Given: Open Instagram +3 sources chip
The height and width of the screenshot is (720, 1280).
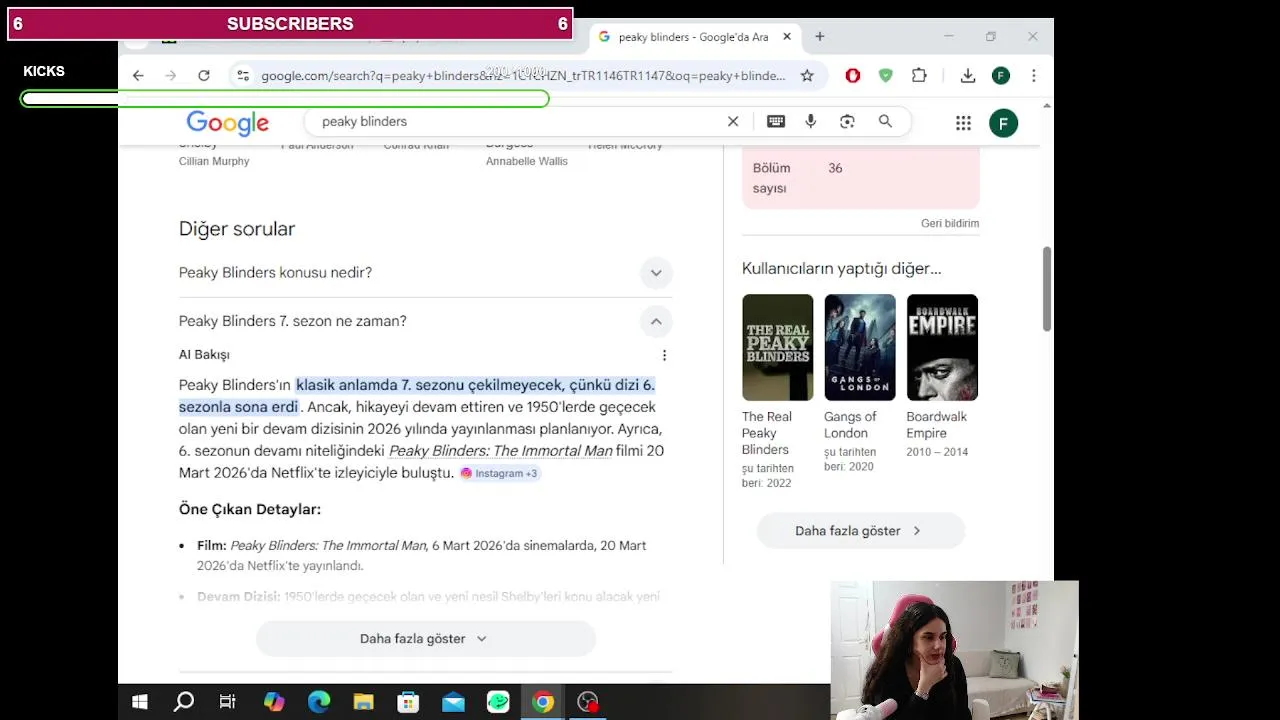Looking at the screenshot, I should (x=499, y=473).
